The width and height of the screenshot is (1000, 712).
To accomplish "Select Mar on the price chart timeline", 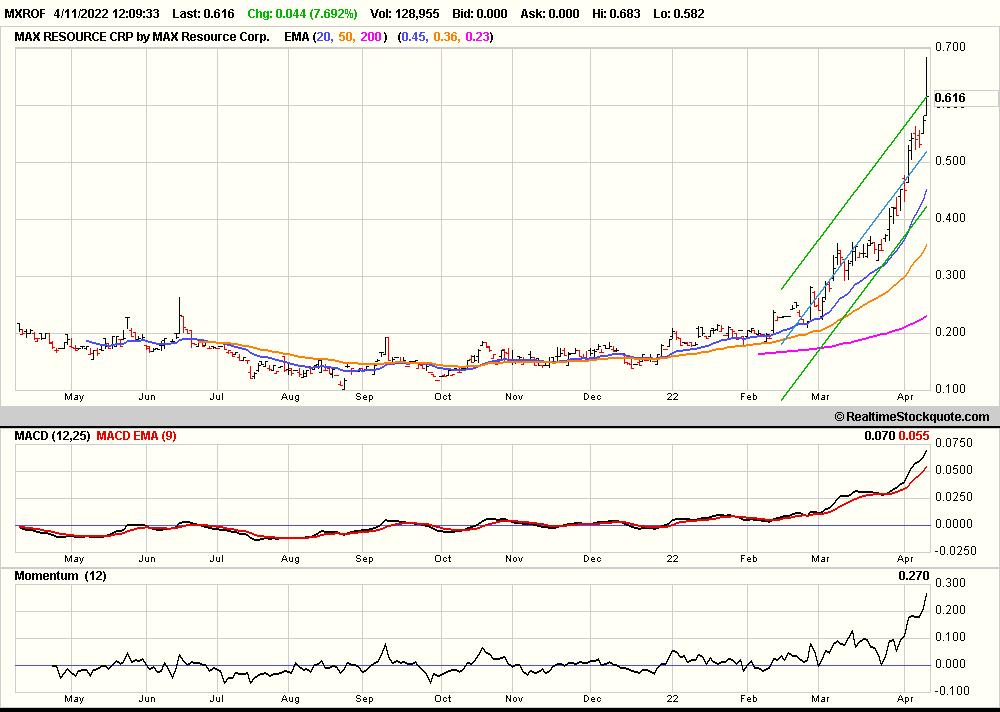I will click(x=820, y=396).
